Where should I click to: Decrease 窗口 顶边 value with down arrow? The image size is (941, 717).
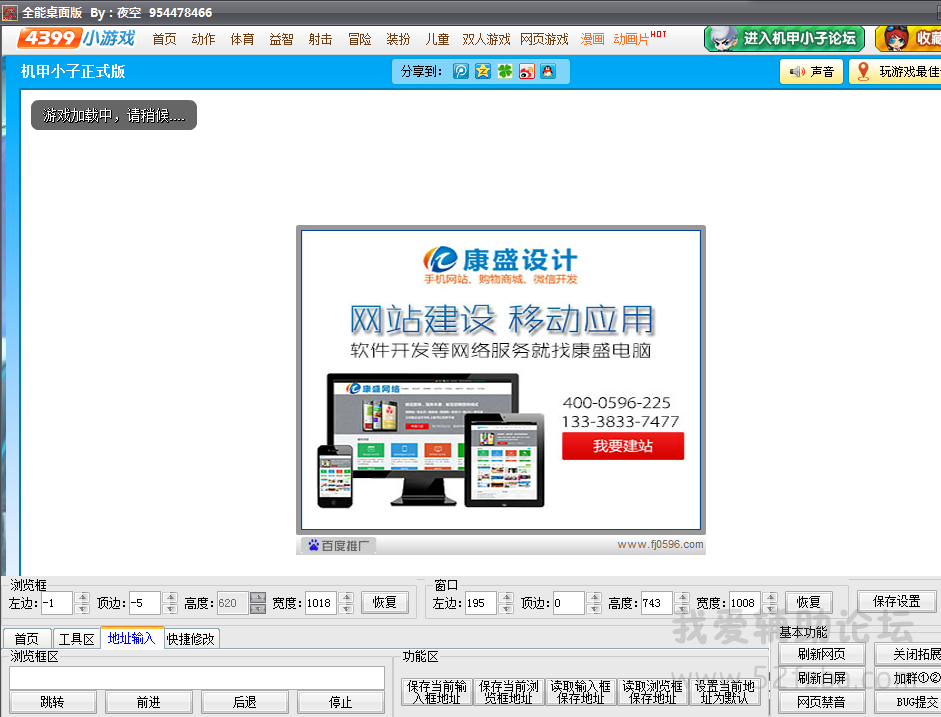pyautogui.click(x=594, y=608)
